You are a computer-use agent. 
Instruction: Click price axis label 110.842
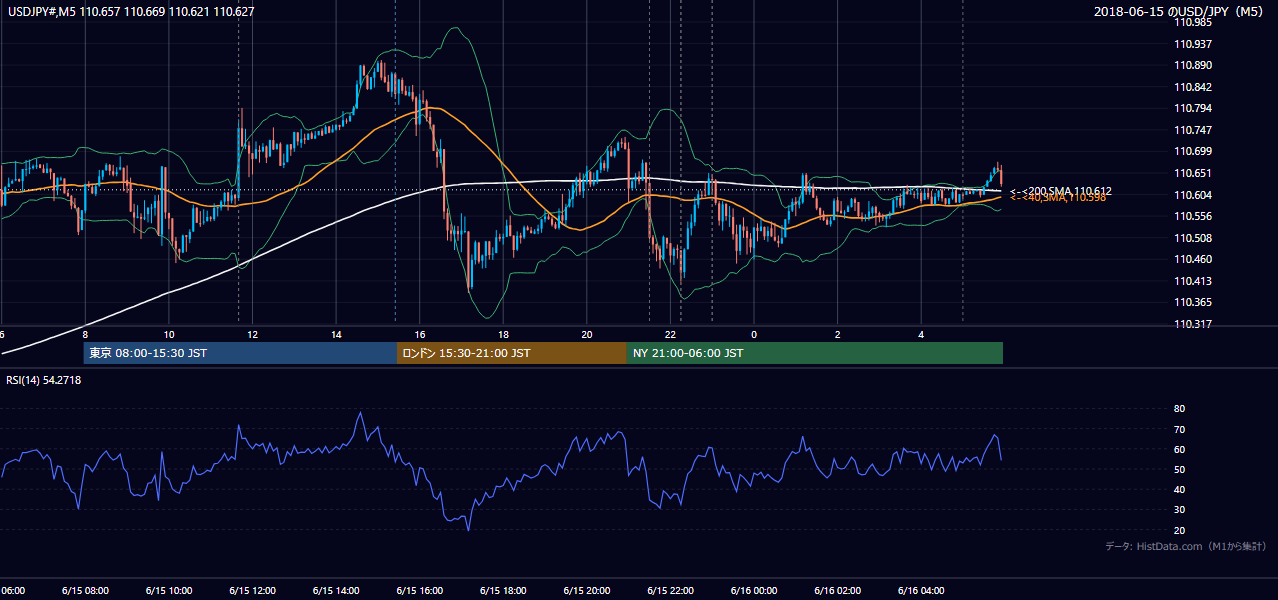1192,87
